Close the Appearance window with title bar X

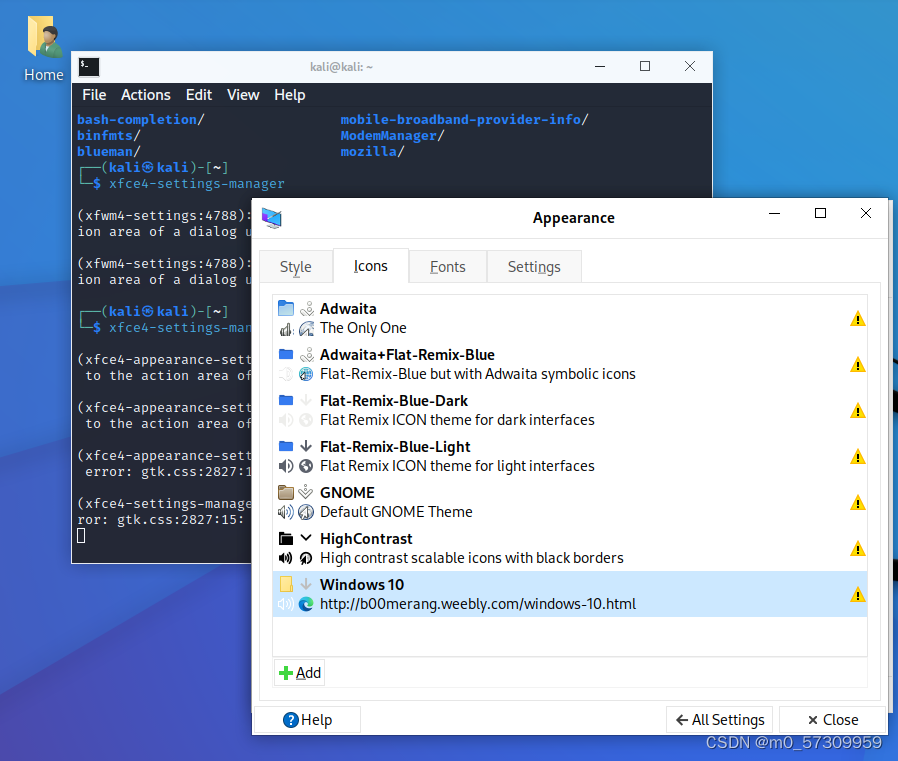(866, 214)
